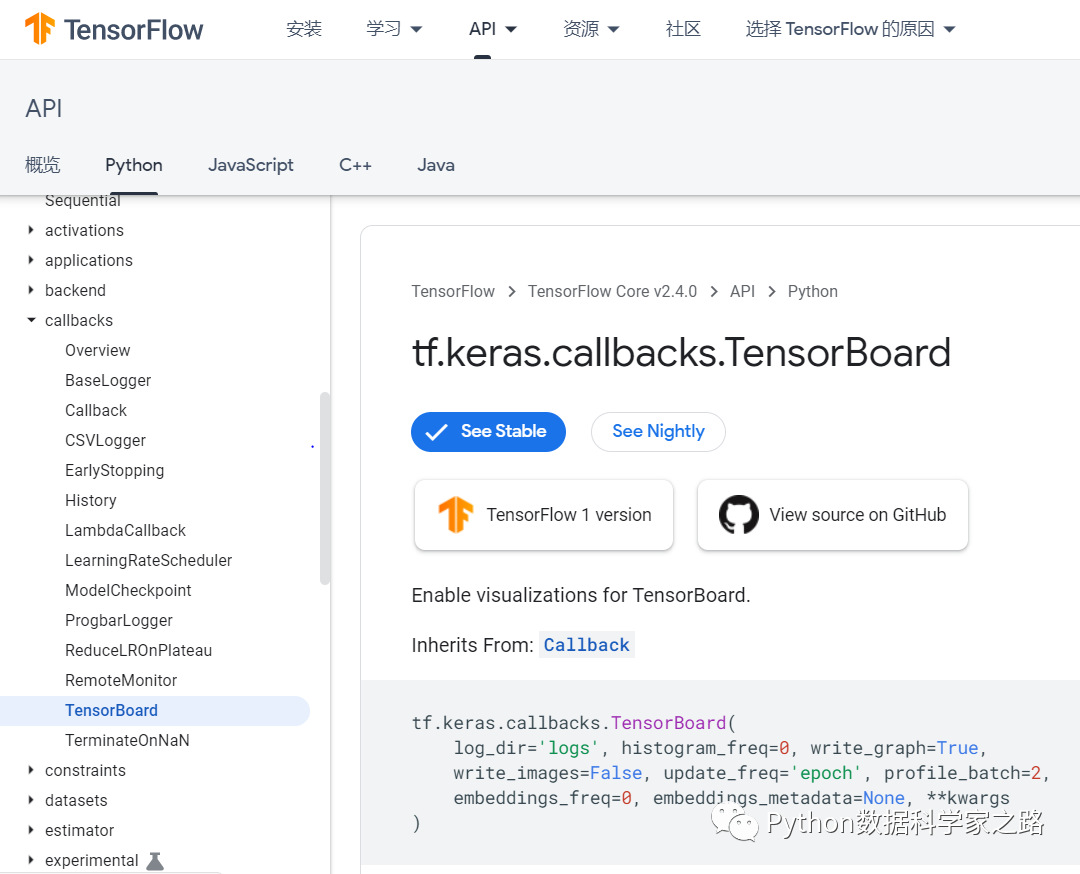The height and width of the screenshot is (874, 1080).
Task: Open the API dropdown in top navigation
Action: pyautogui.click(x=492, y=29)
